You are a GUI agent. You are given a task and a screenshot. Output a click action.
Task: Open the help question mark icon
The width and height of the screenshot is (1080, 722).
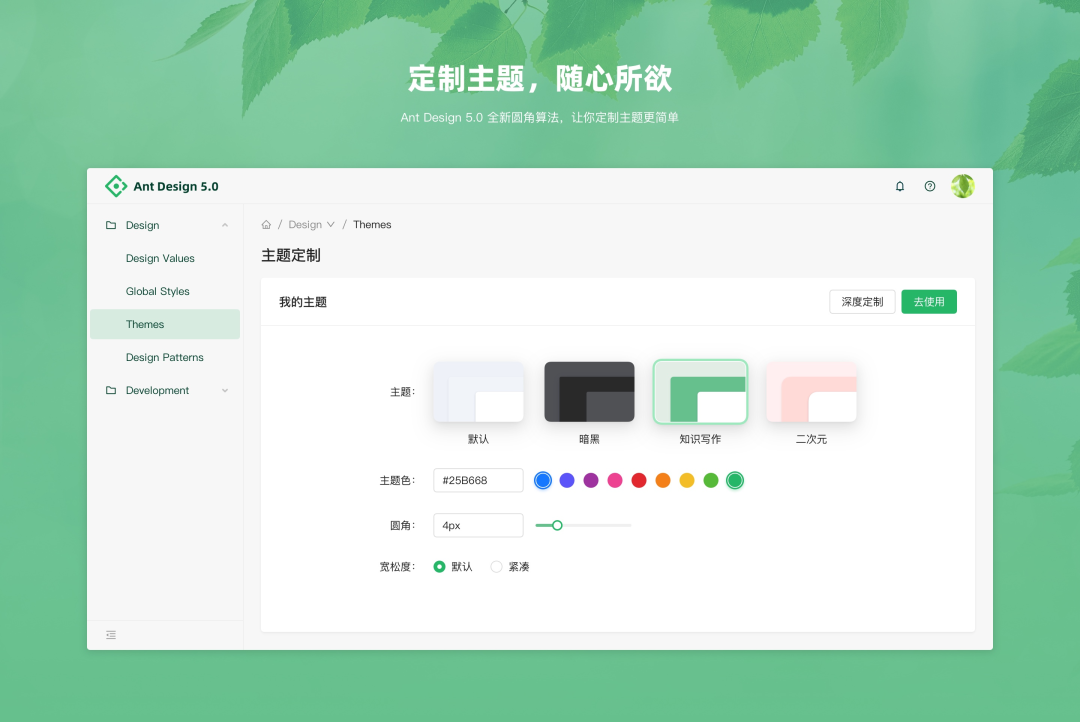[x=930, y=186]
